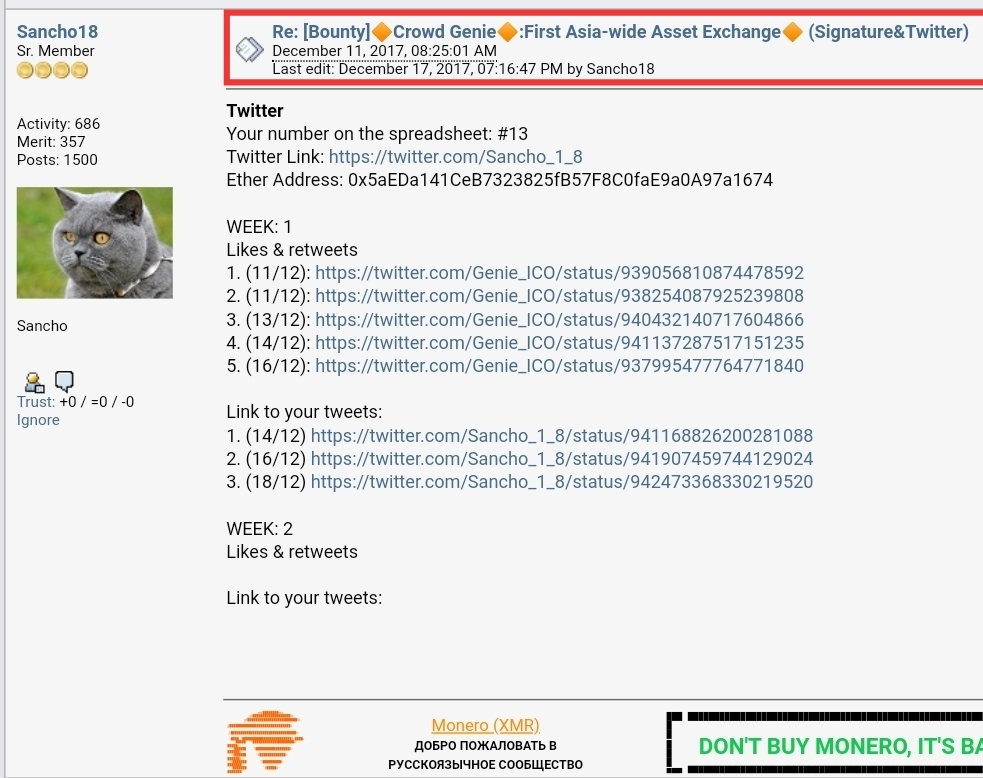Click the personal message speech bubble icon
This screenshot has height=778, width=983.
65,380
